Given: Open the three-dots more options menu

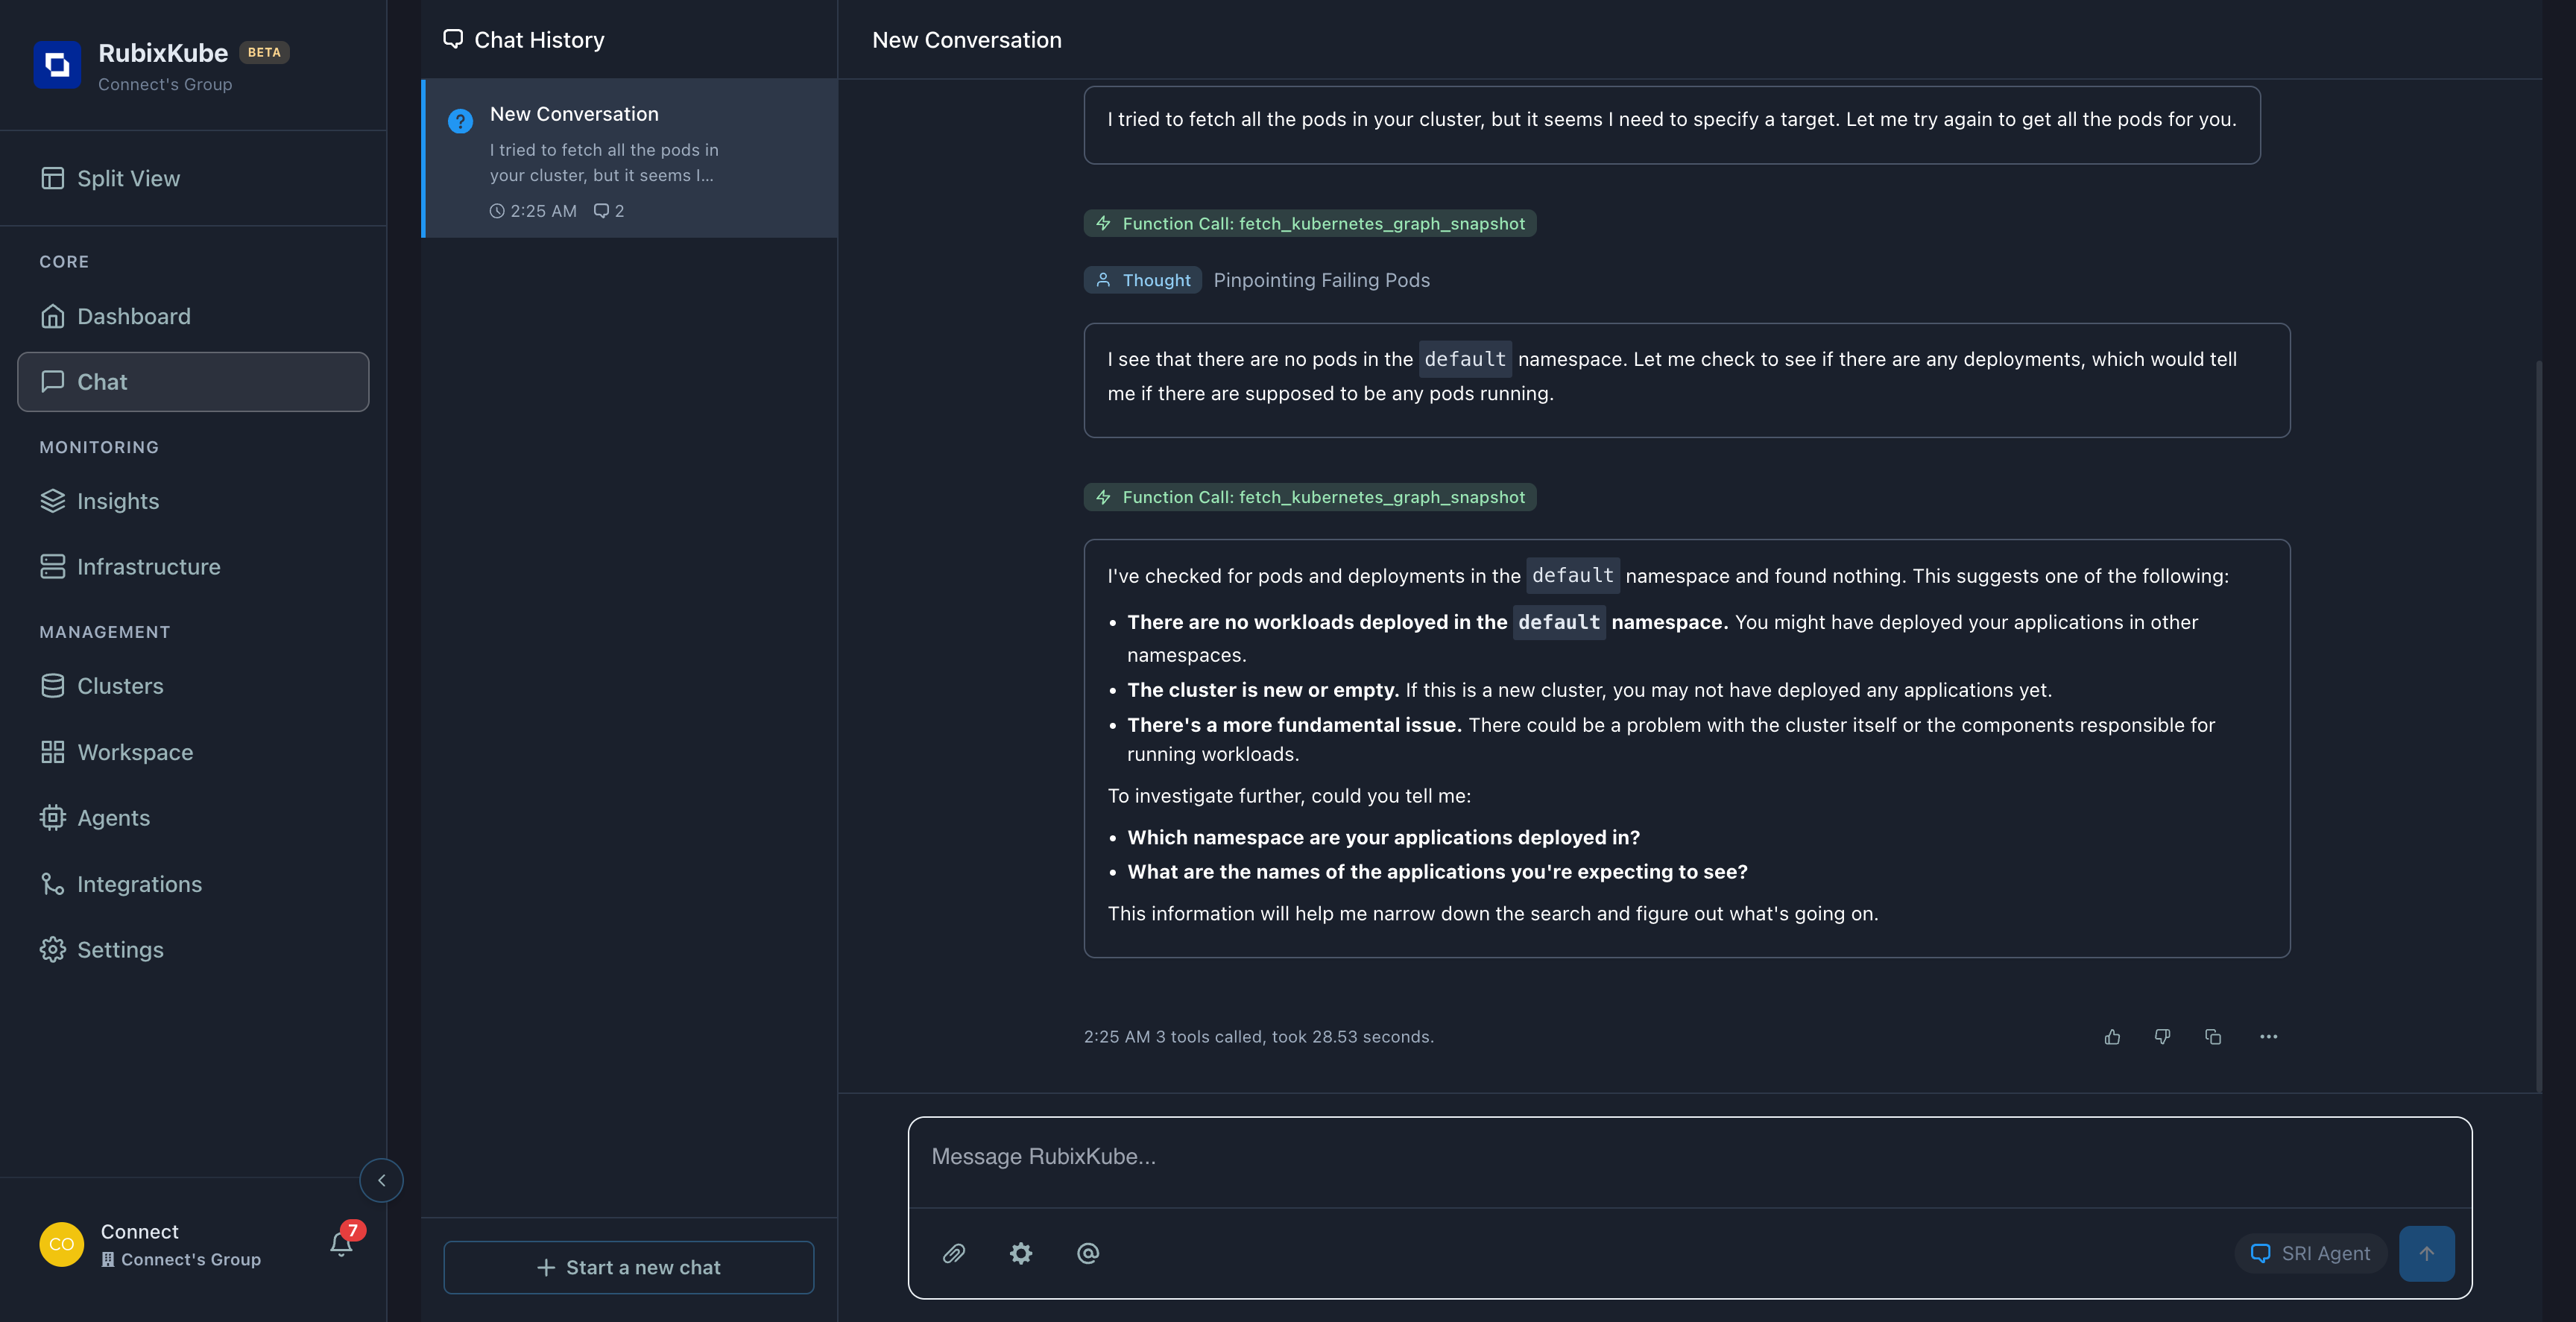Looking at the screenshot, I should (2268, 1037).
